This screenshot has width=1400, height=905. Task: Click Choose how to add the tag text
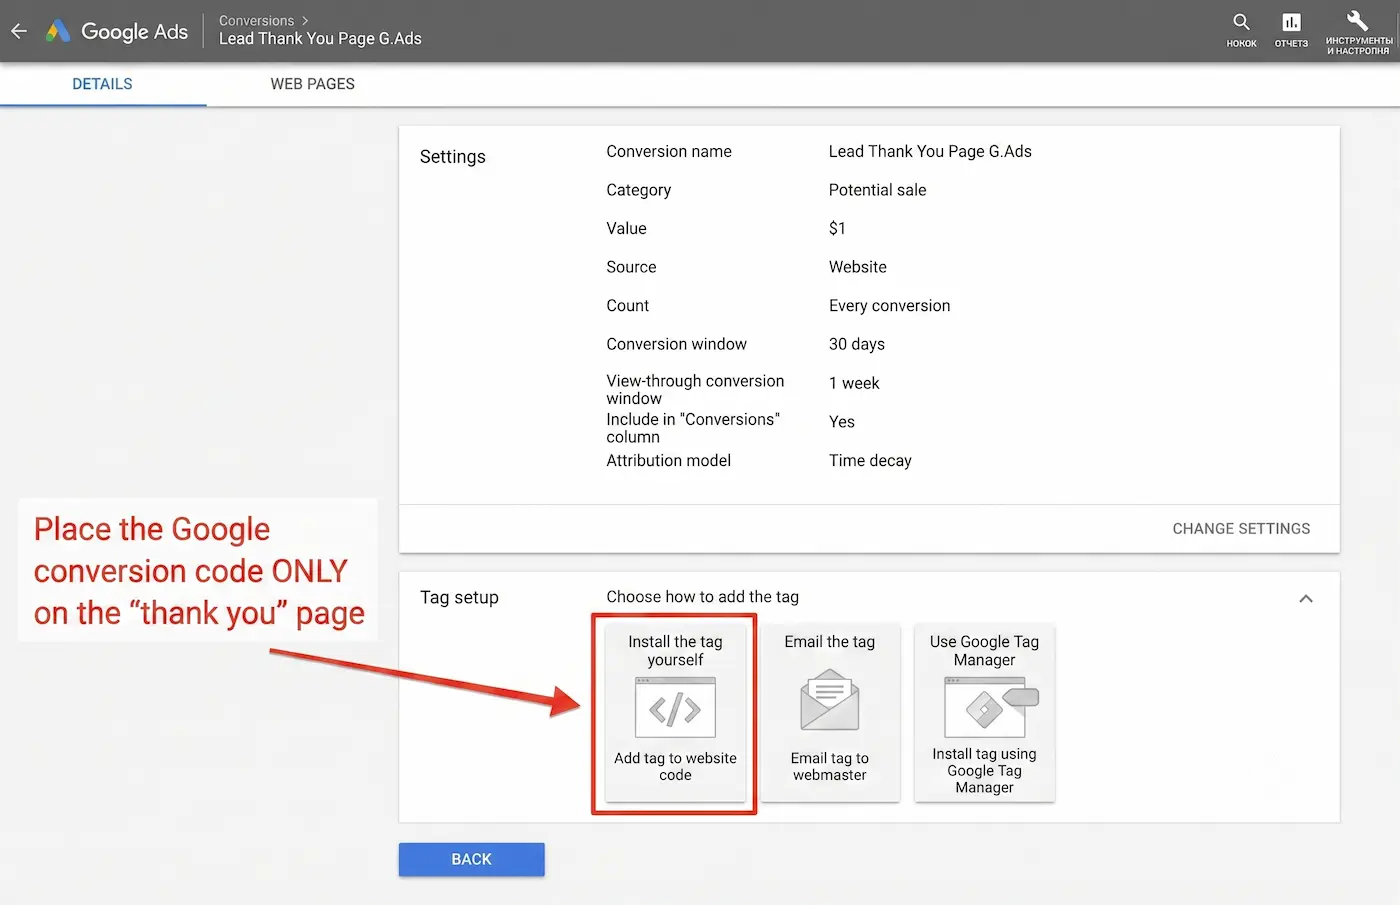point(702,597)
